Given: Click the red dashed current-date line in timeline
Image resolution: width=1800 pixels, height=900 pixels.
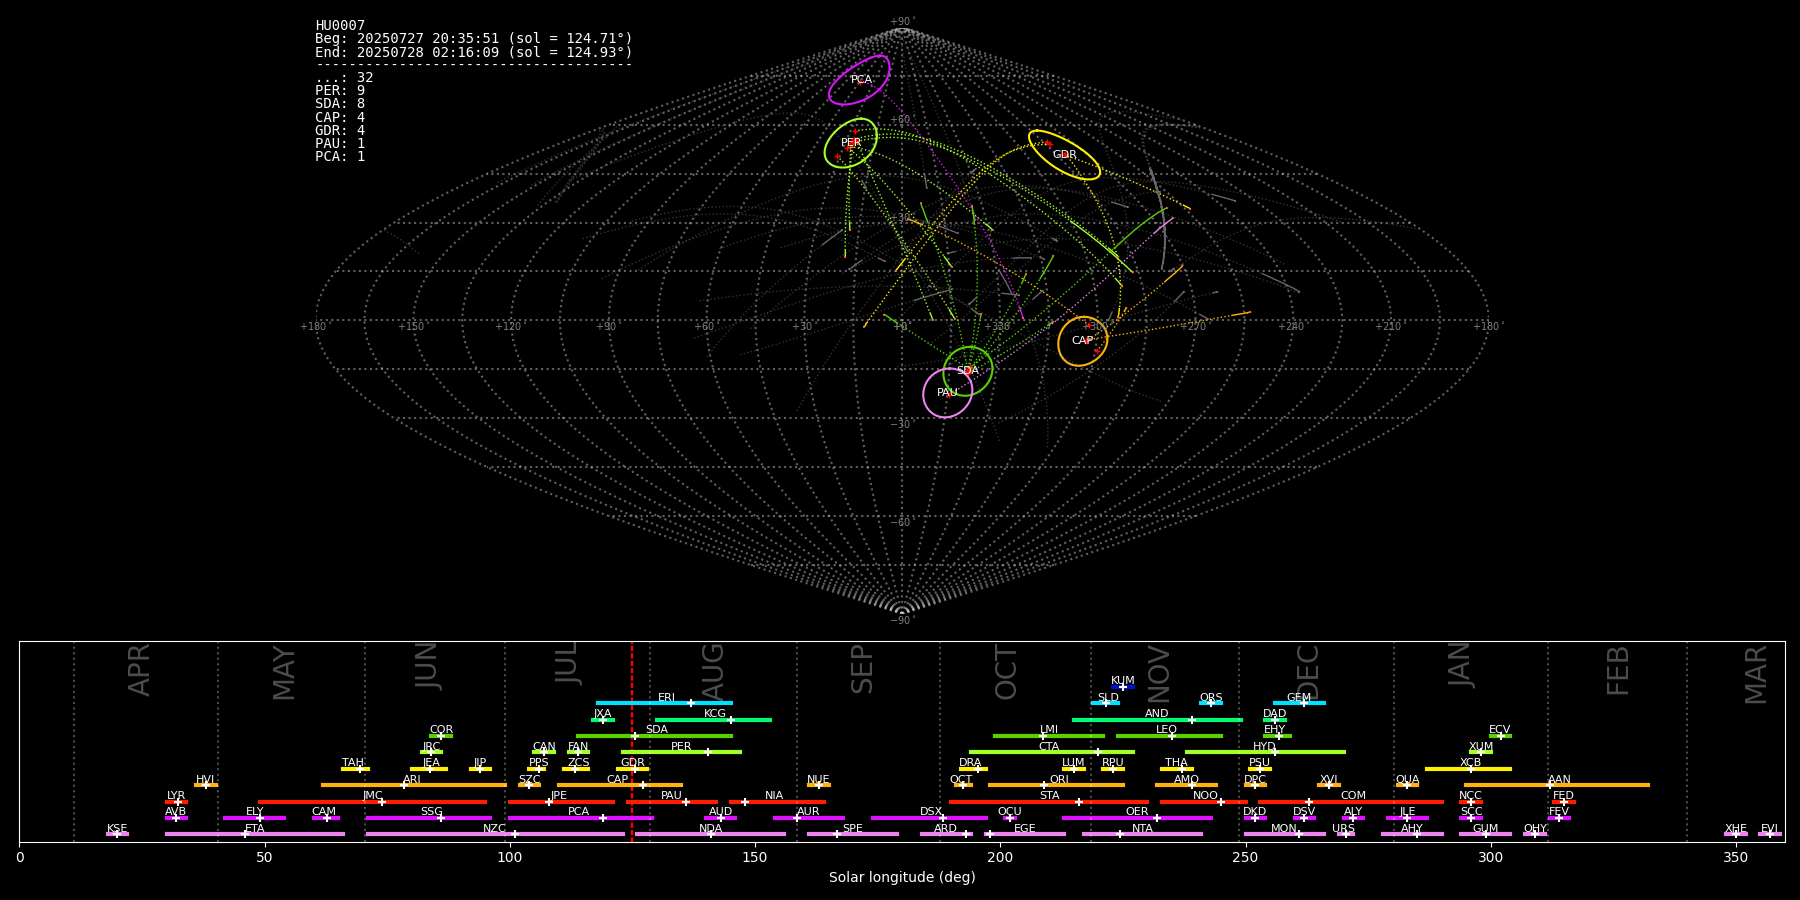Looking at the screenshot, I should click(x=632, y=741).
